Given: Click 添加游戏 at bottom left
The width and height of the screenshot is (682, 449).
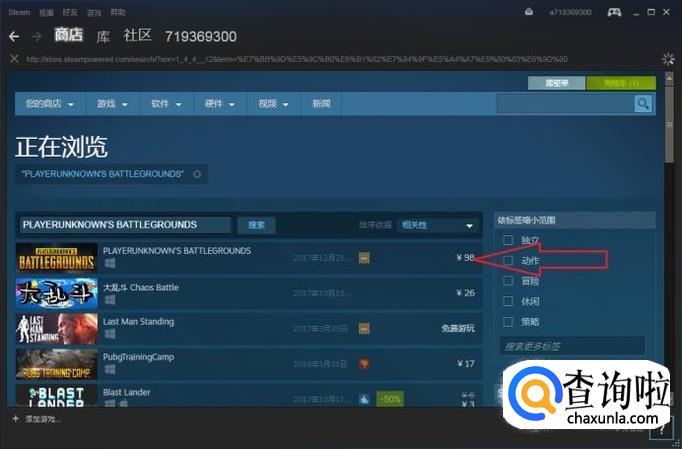Looking at the screenshot, I should pos(43,419).
